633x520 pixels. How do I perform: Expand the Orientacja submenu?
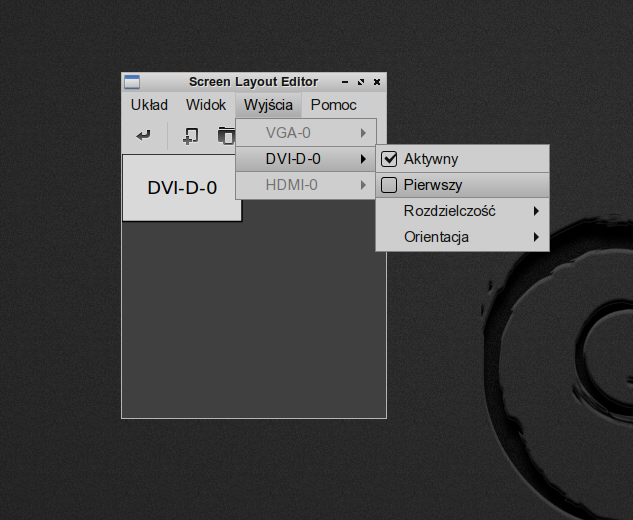[x=463, y=237]
